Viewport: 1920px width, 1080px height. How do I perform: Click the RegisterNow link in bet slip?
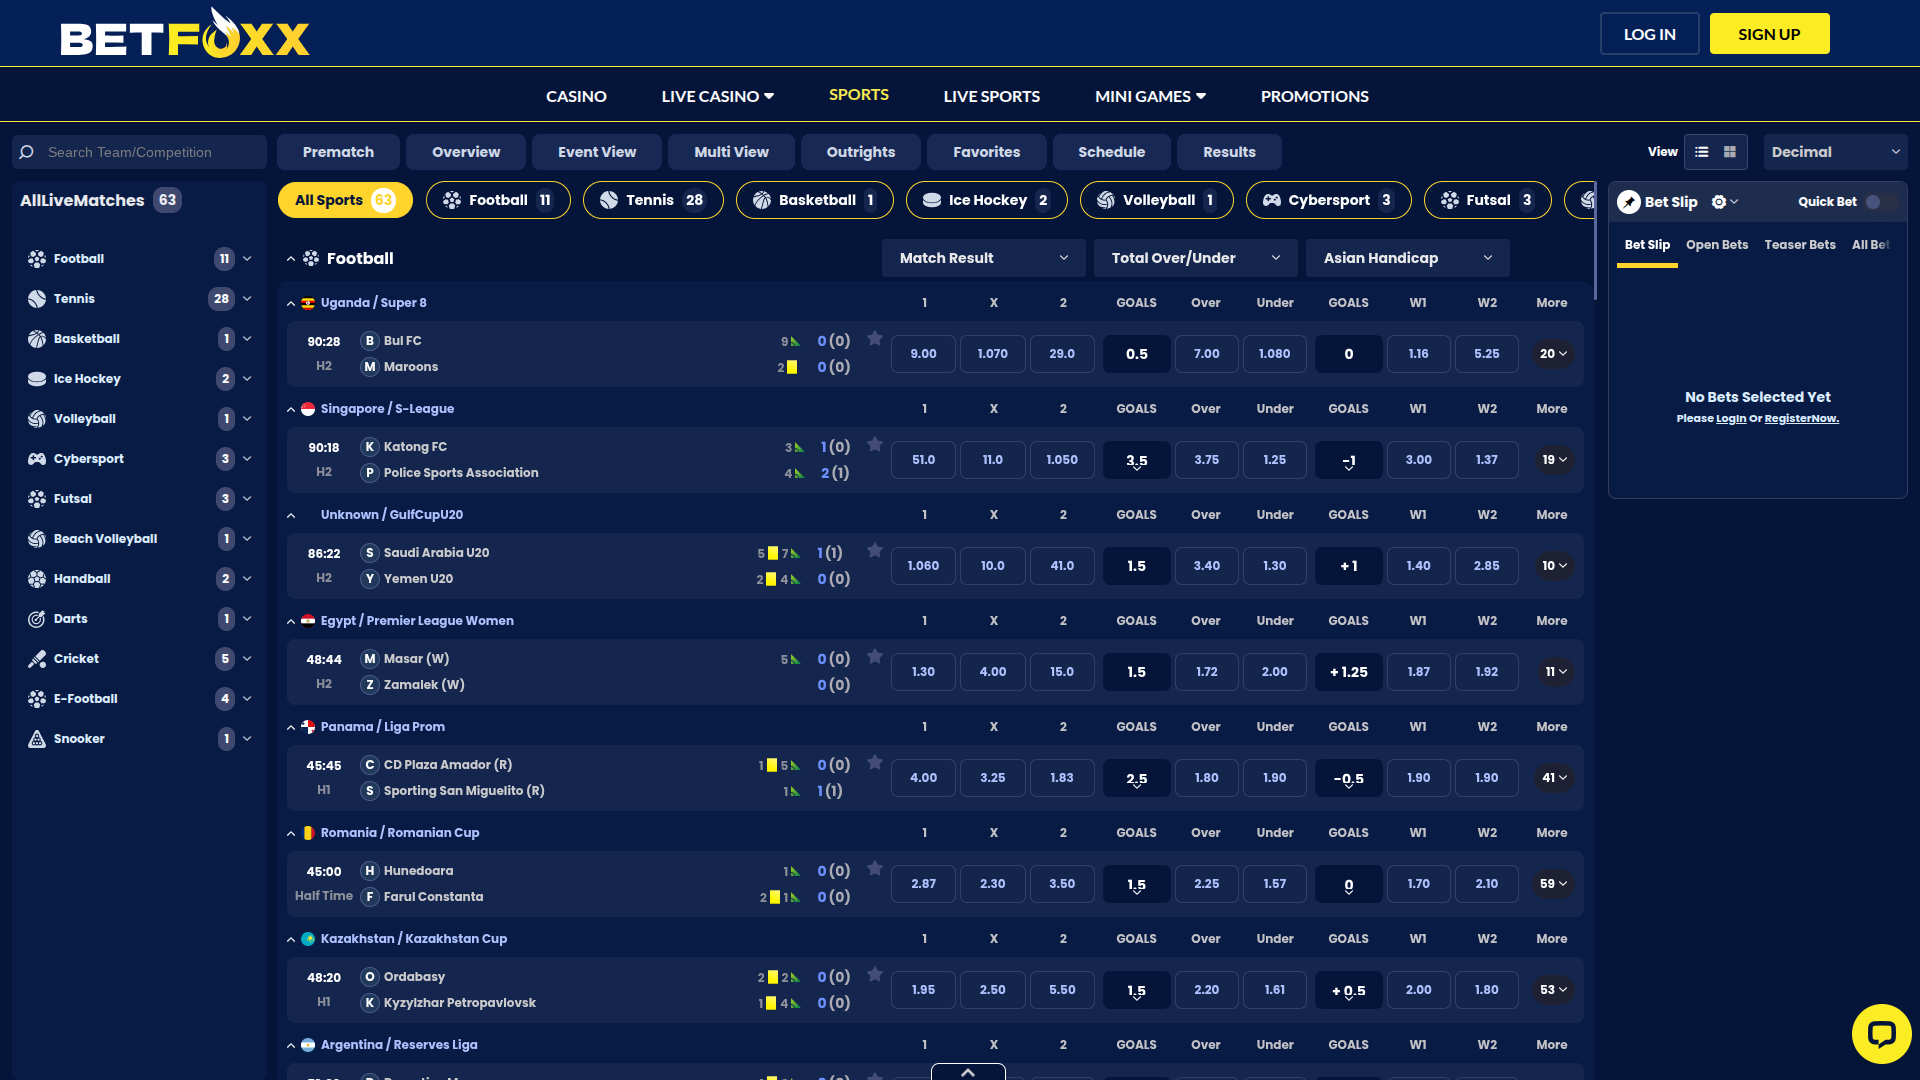1802,418
